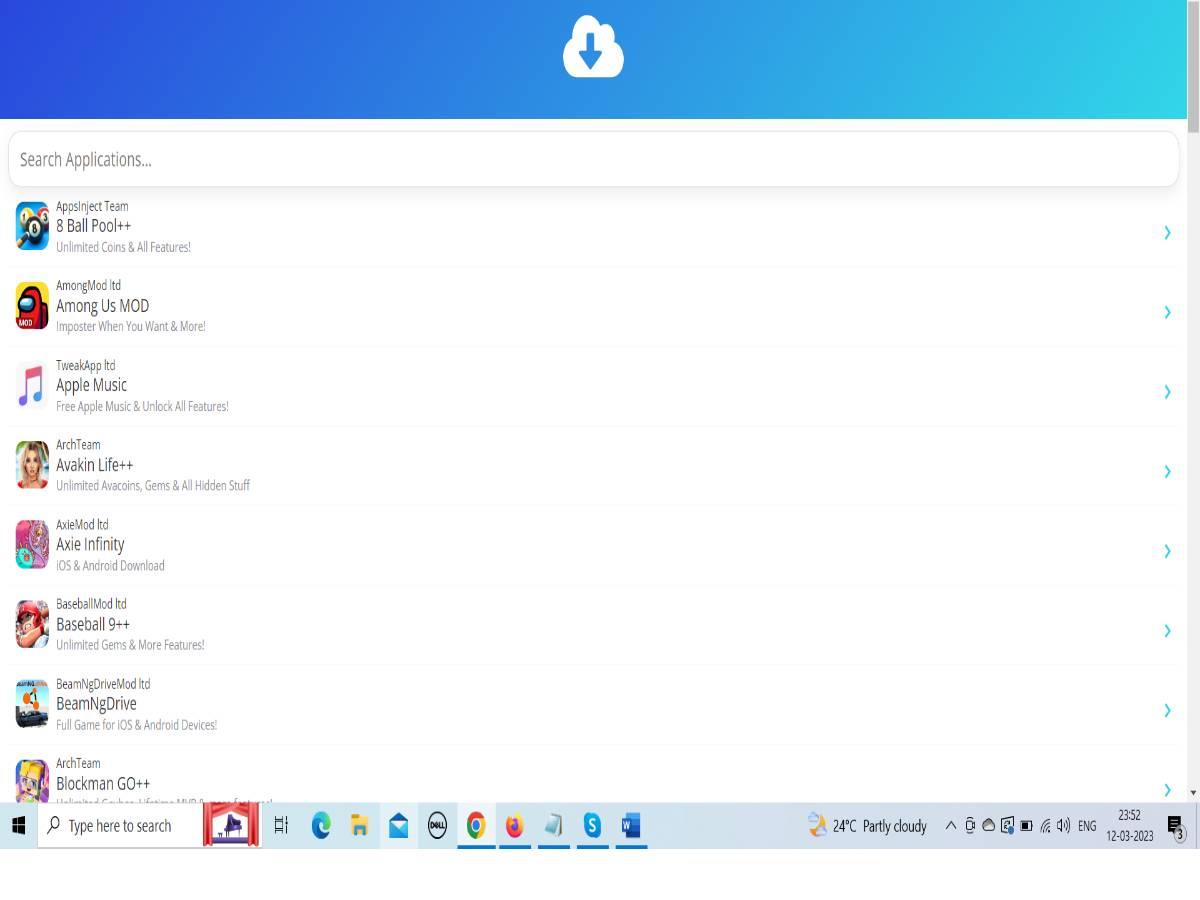Click the ENG language indicator
Image resolution: width=1200 pixels, height=900 pixels.
pyautogui.click(x=1087, y=826)
